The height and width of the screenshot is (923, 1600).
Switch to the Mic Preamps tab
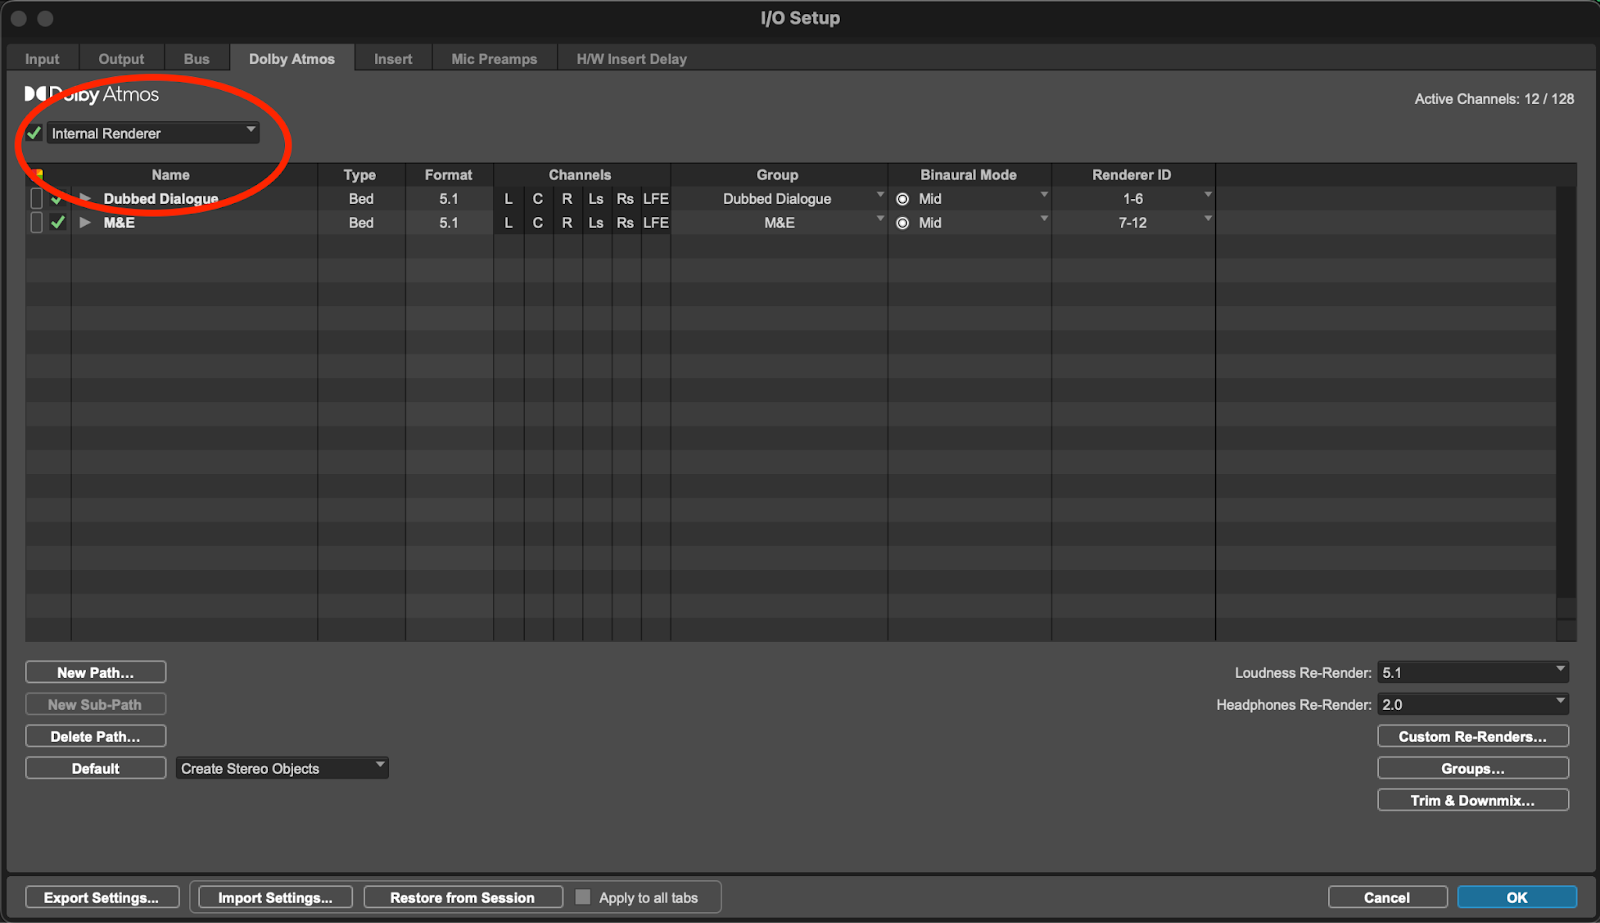(x=494, y=59)
